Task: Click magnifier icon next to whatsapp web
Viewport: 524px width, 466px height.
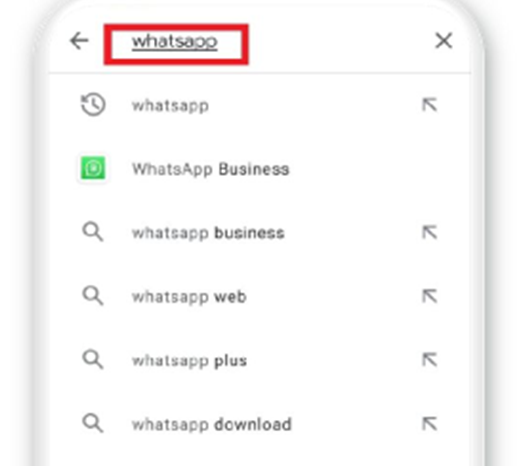Action: tap(93, 296)
